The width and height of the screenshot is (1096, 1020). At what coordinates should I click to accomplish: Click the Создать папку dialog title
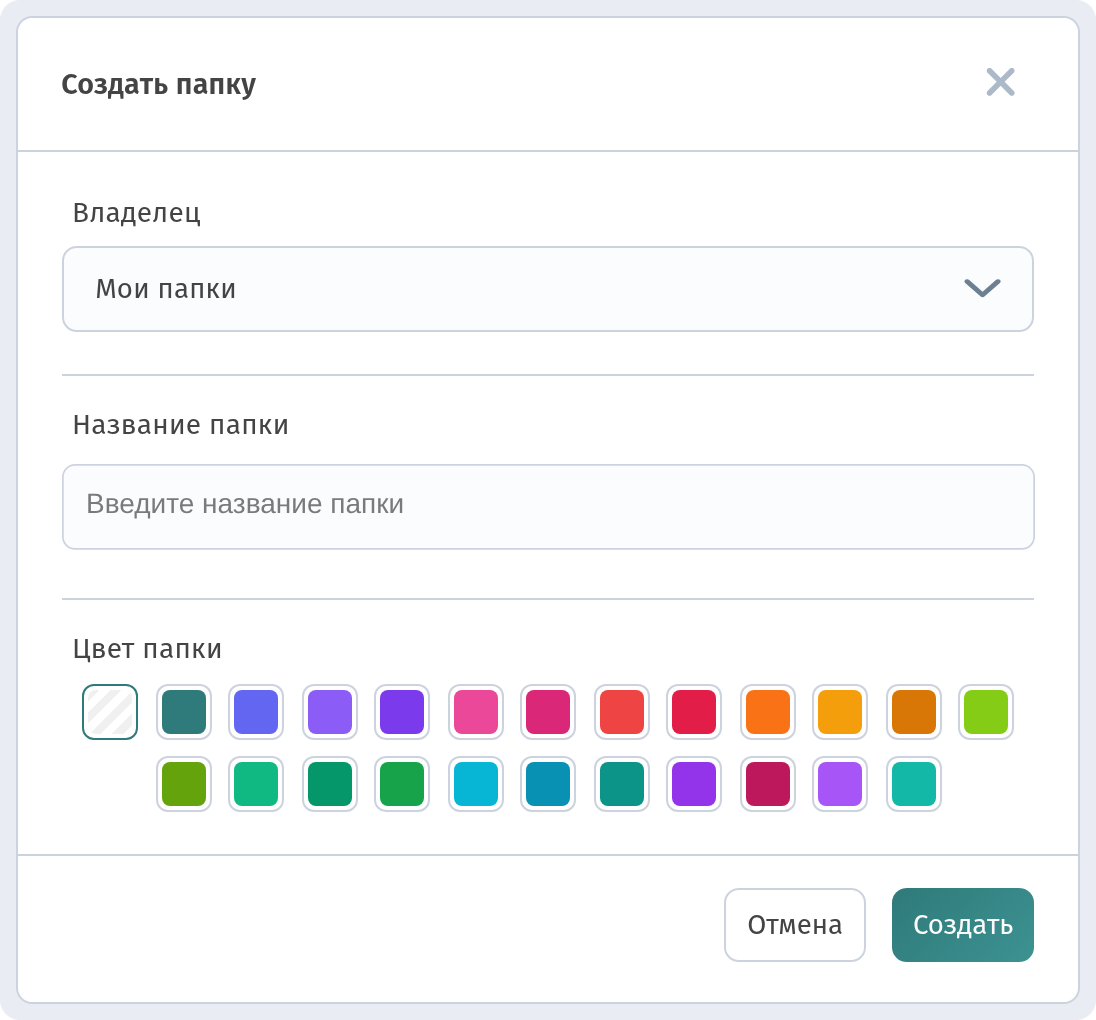(159, 85)
